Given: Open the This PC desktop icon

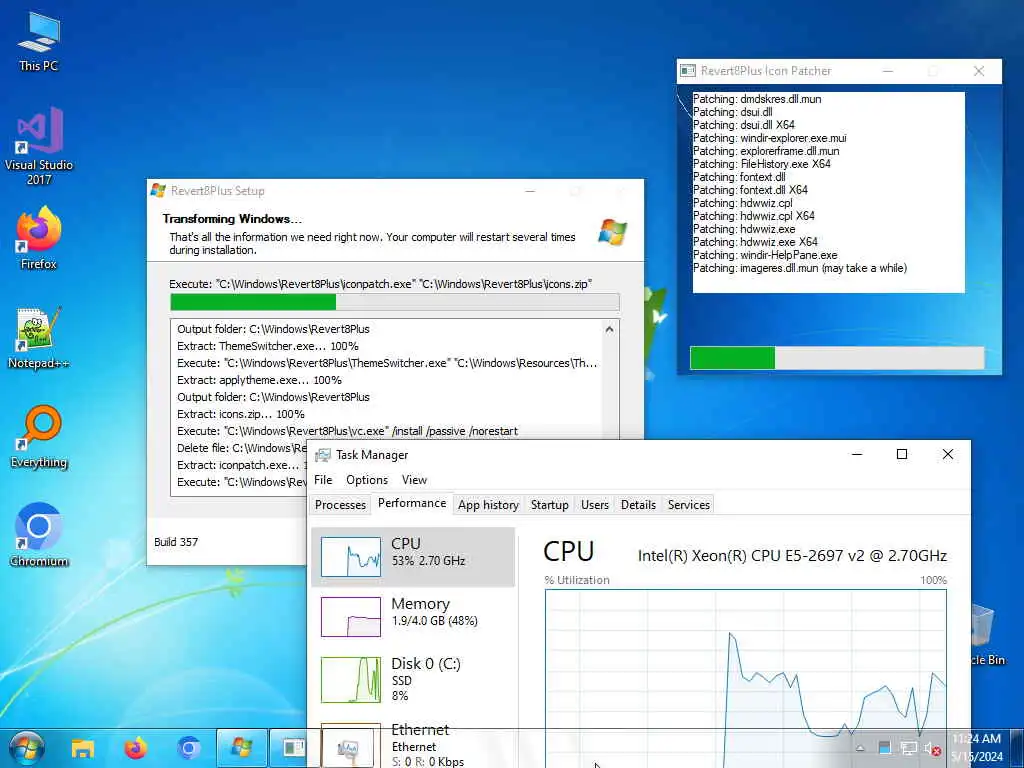Looking at the screenshot, I should [39, 42].
